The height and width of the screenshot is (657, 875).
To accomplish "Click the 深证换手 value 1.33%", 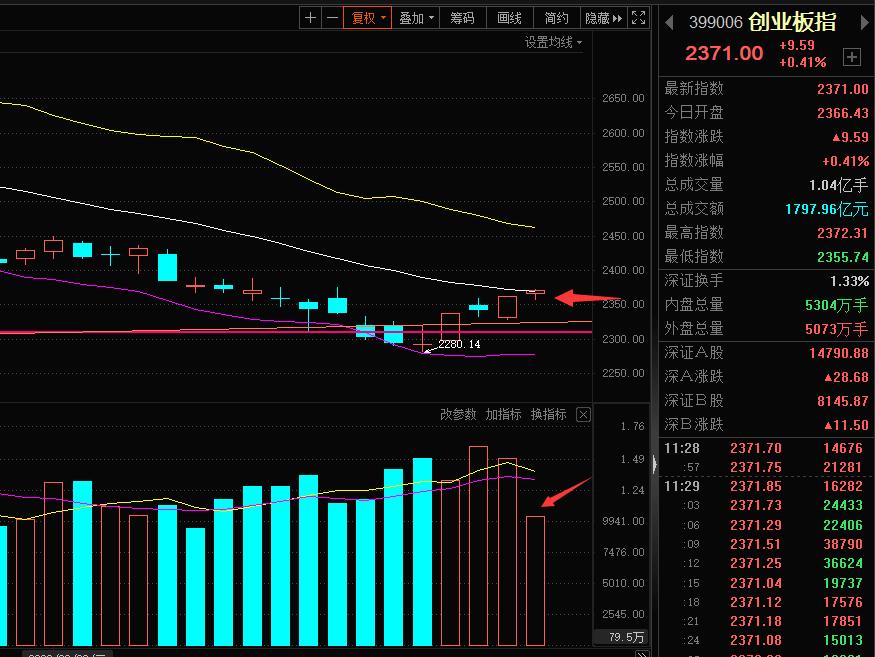I will tap(849, 281).
